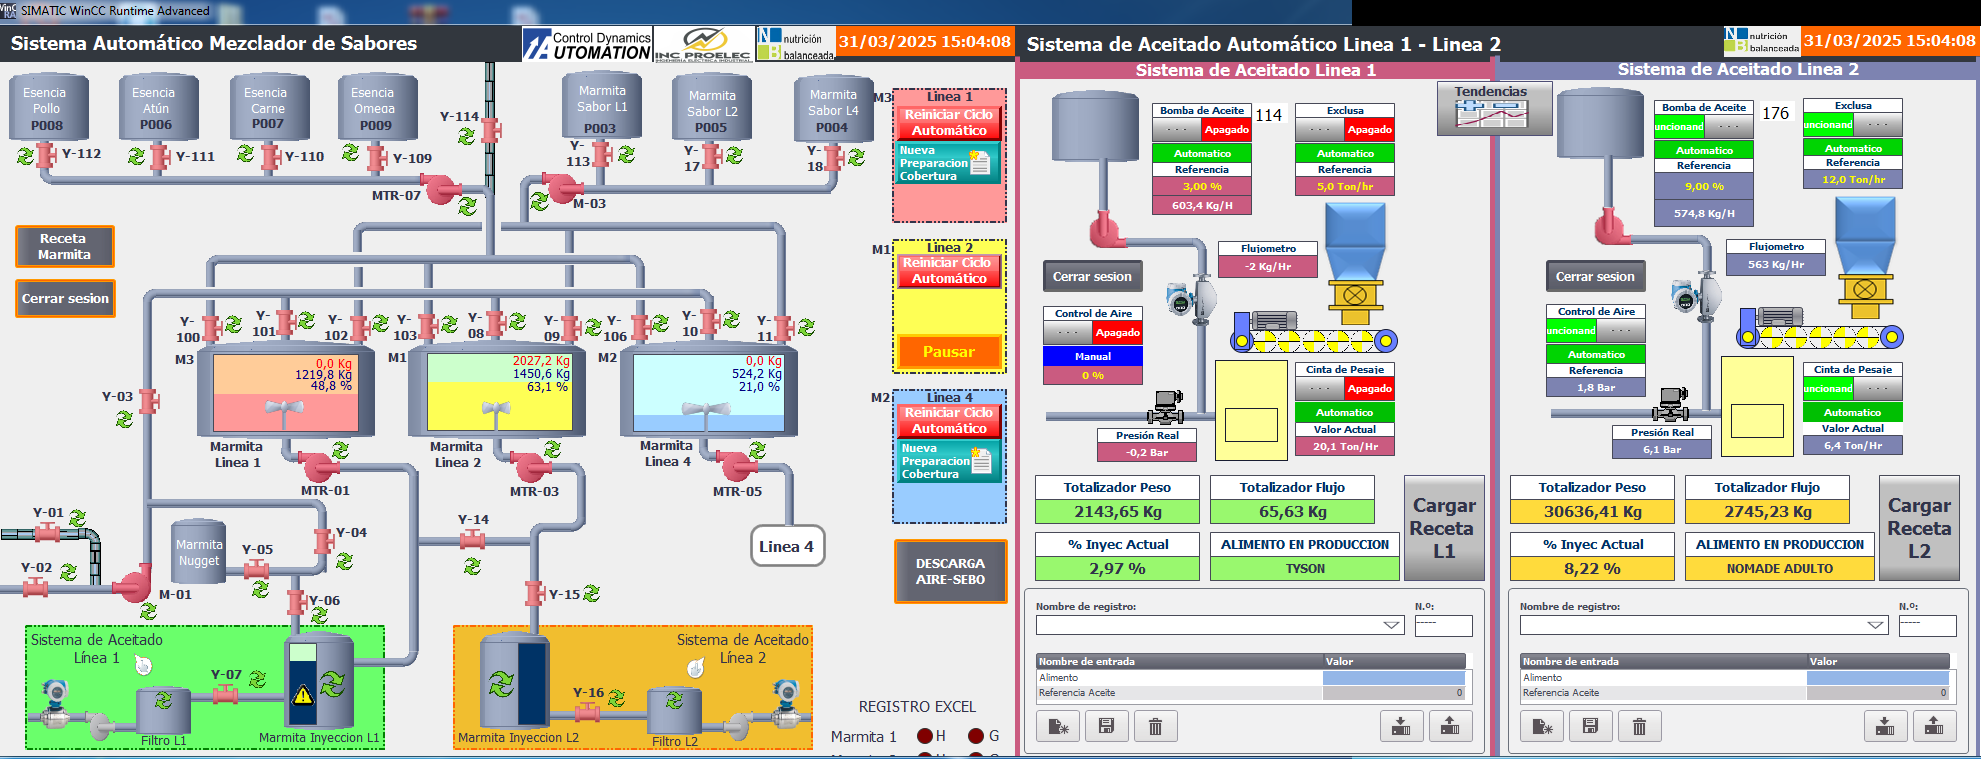Save record with diskette icon in Linea 2 recipe
The width and height of the screenshot is (1981, 759).
click(x=1590, y=726)
